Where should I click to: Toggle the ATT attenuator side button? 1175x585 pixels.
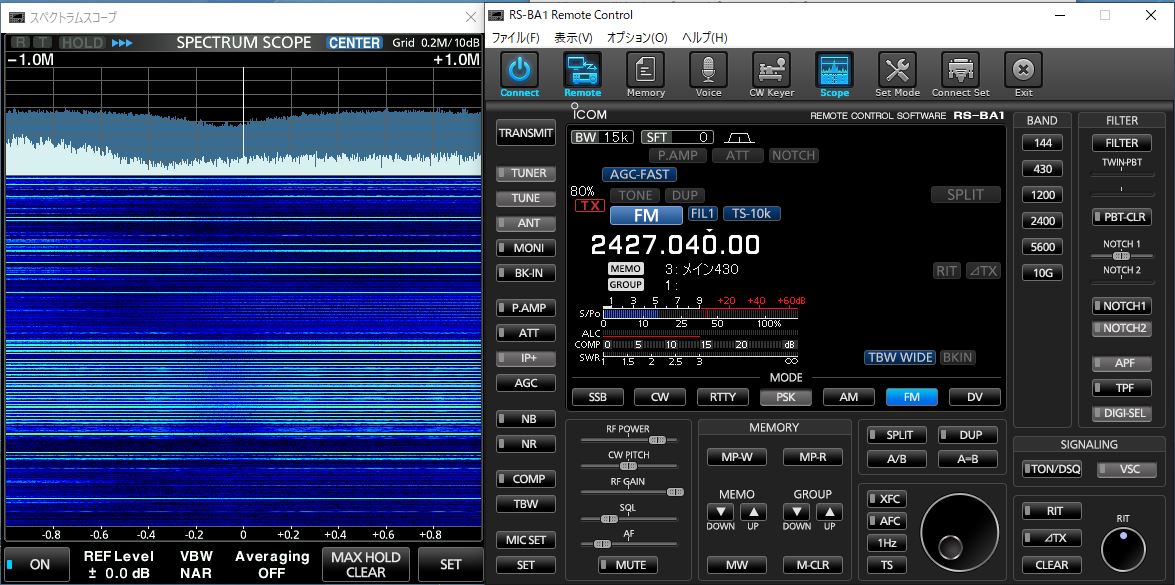point(526,333)
